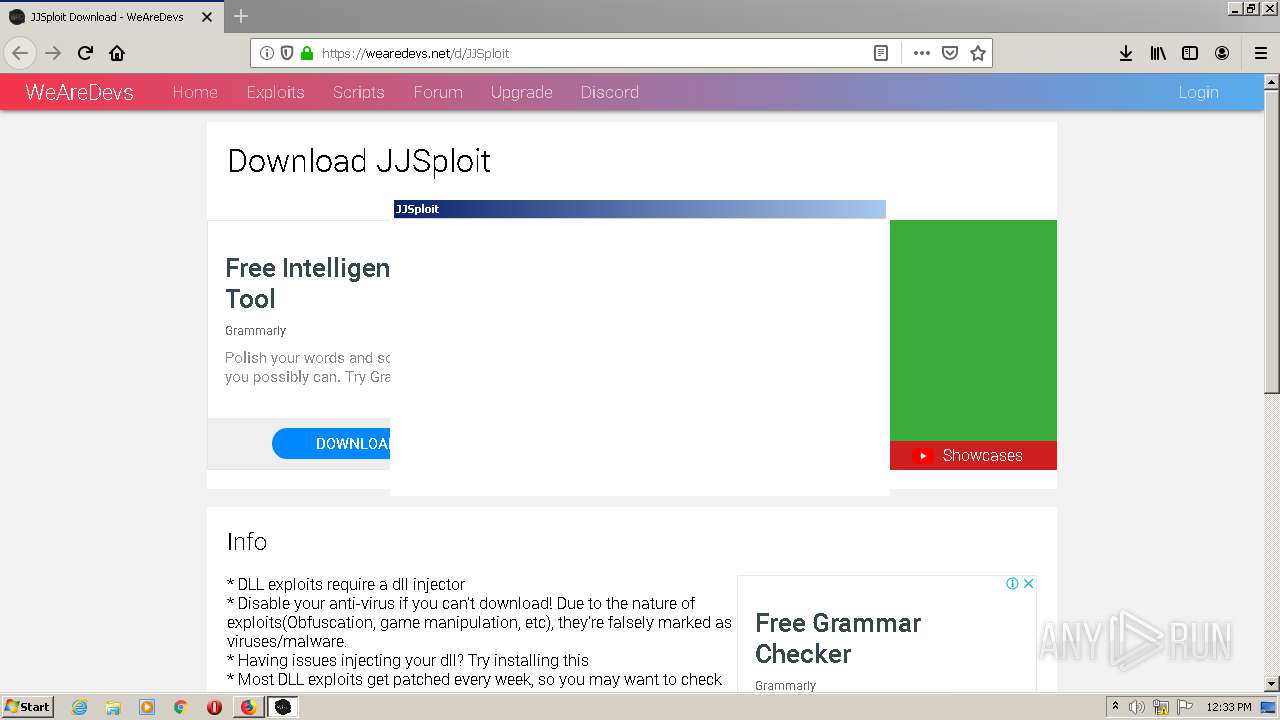Open the Firefox home page icon
1280x720 pixels.
pos(117,53)
